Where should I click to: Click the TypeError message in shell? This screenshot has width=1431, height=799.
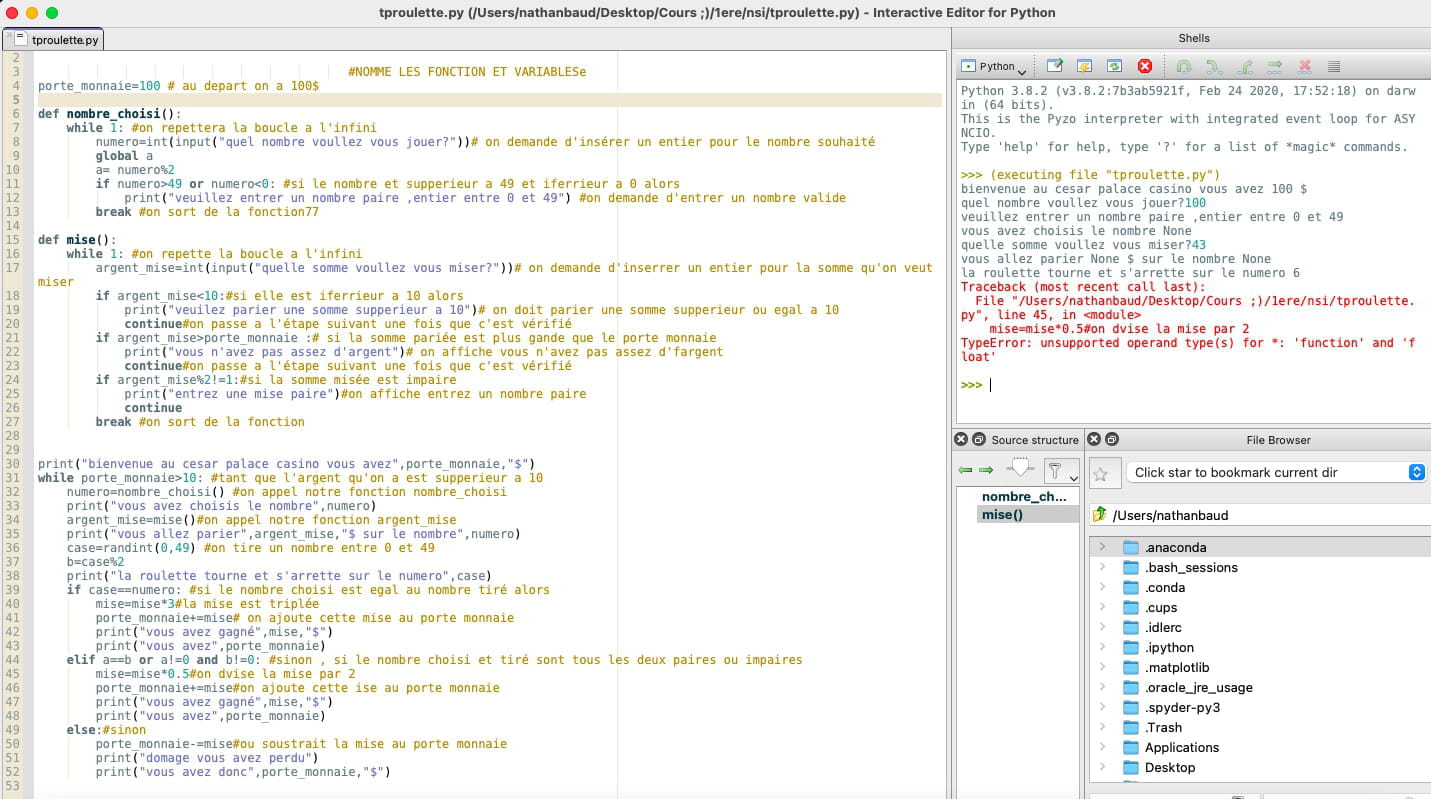click(x=1188, y=349)
